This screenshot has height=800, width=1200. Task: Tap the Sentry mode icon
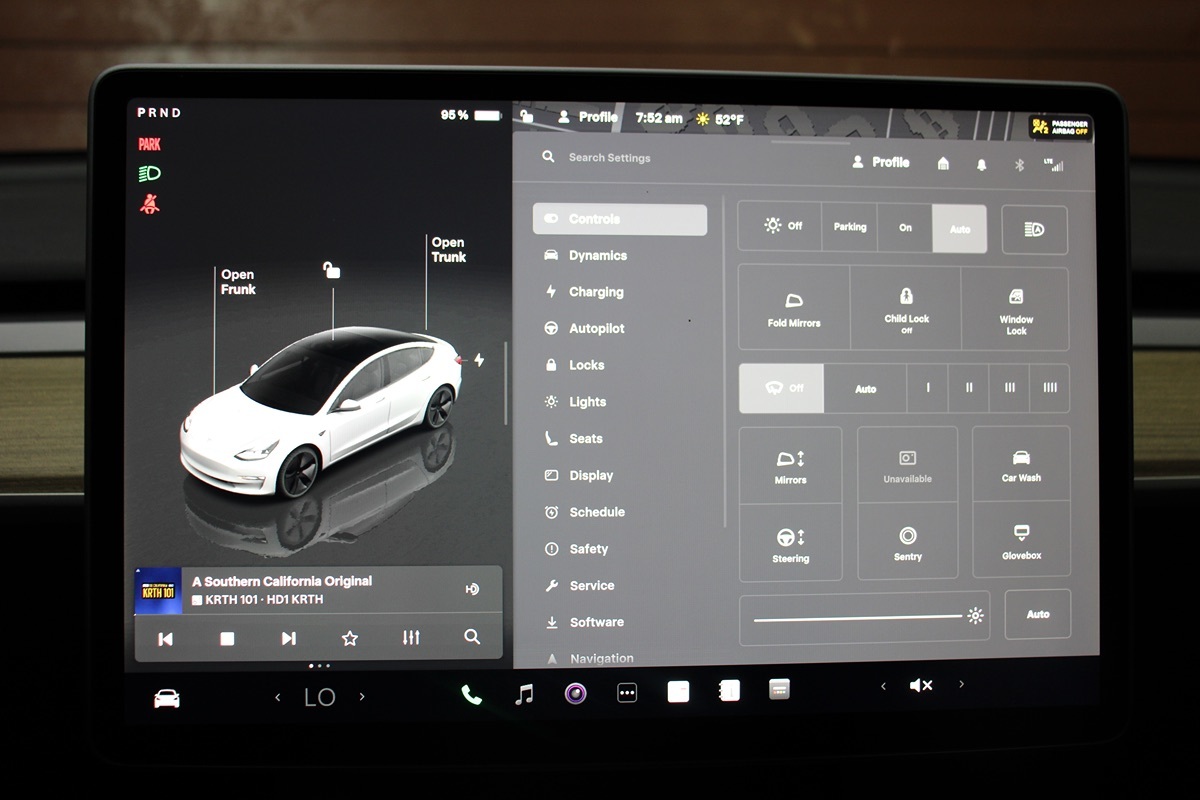pos(907,543)
